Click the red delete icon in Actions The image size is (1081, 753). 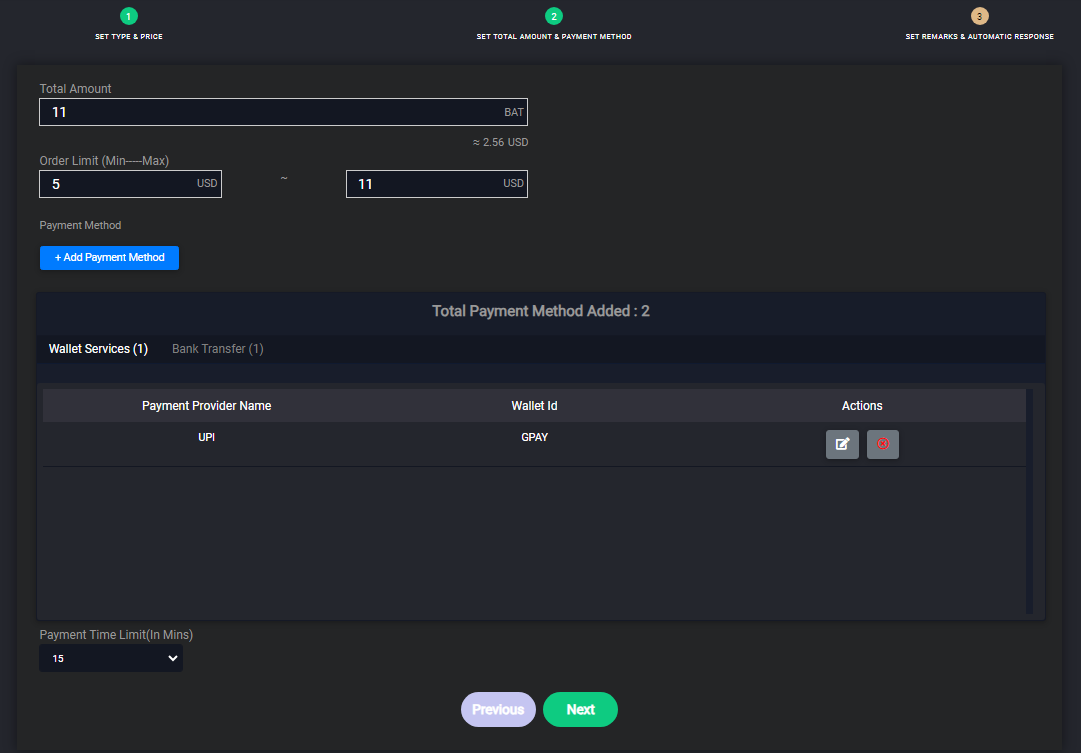(883, 444)
